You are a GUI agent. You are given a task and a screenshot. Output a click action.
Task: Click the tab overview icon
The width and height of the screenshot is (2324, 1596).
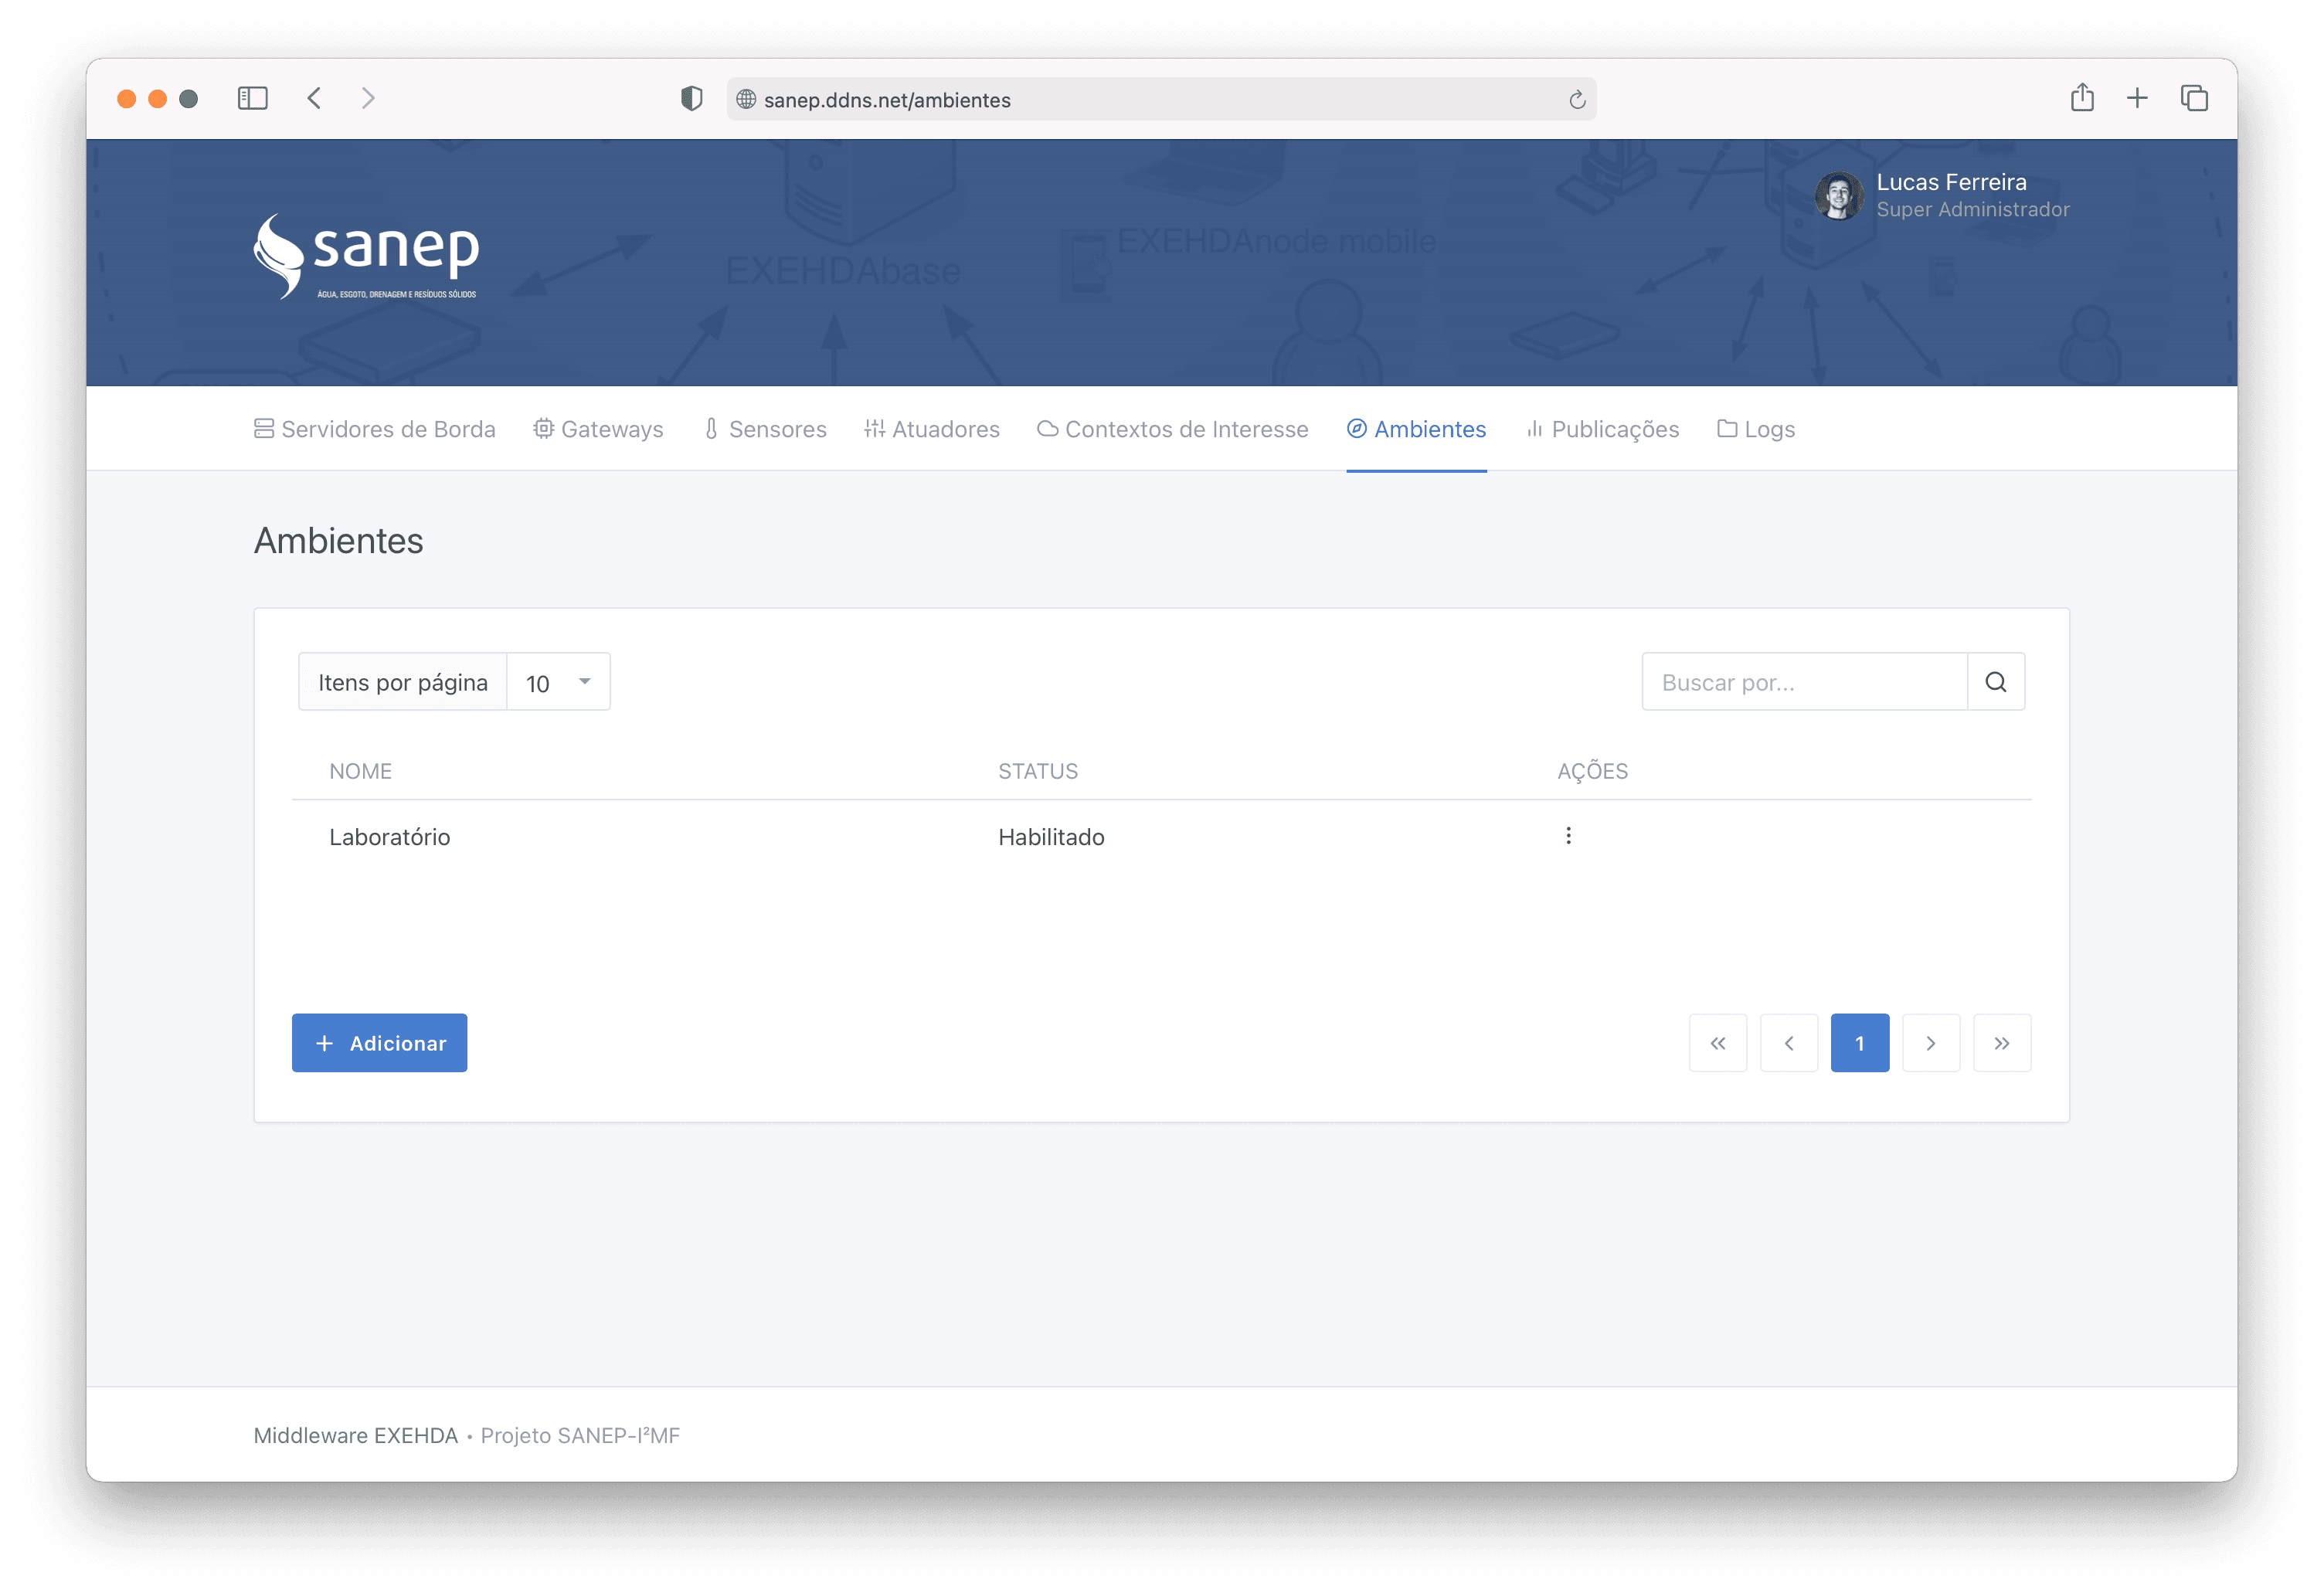(x=2193, y=98)
